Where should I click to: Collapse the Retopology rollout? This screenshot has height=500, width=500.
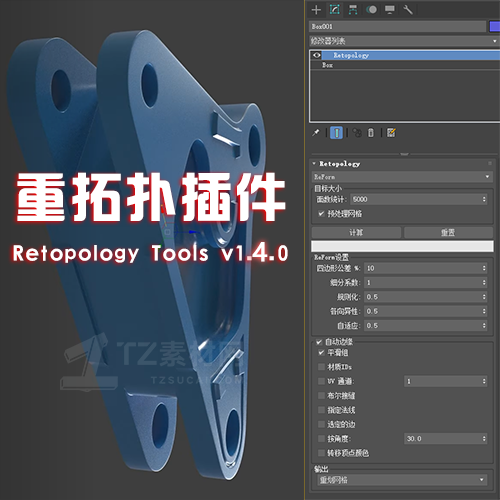pos(337,164)
